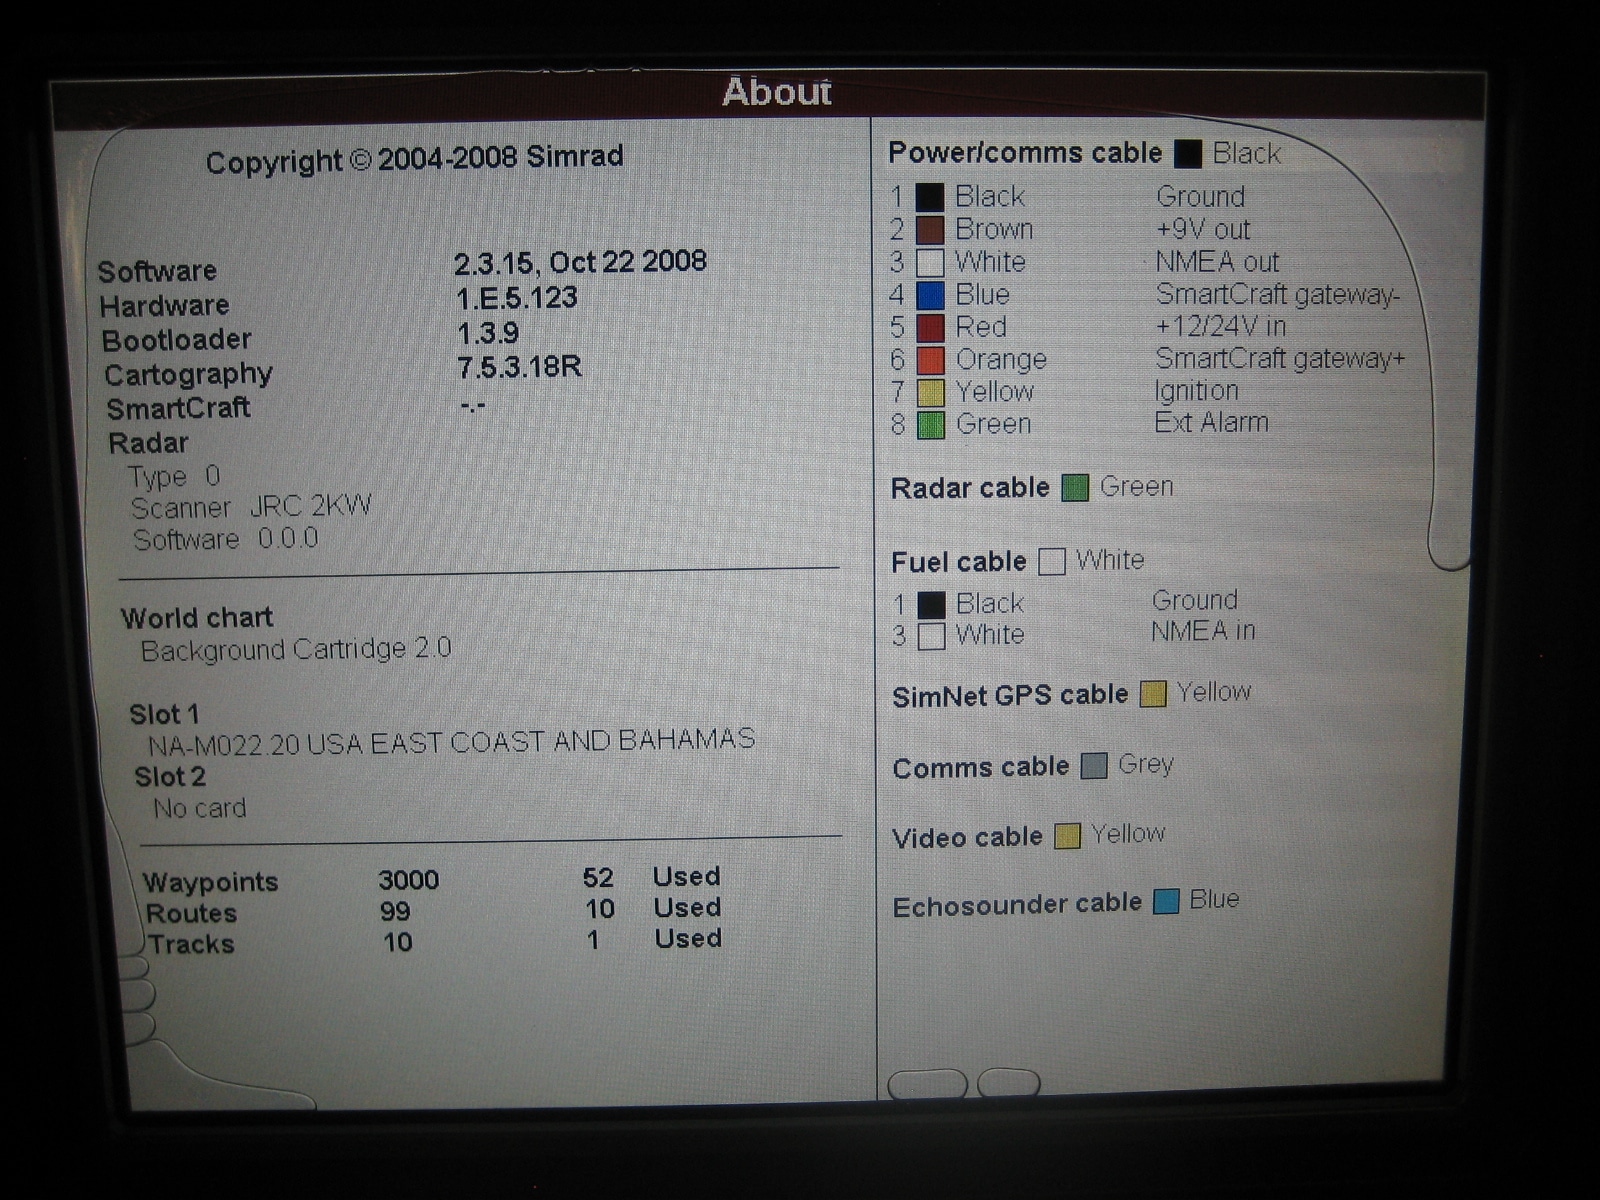This screenshot has width=1600, height=1200.
Task: Click the Echosounder cable heading
Action: click(1017, 905)
